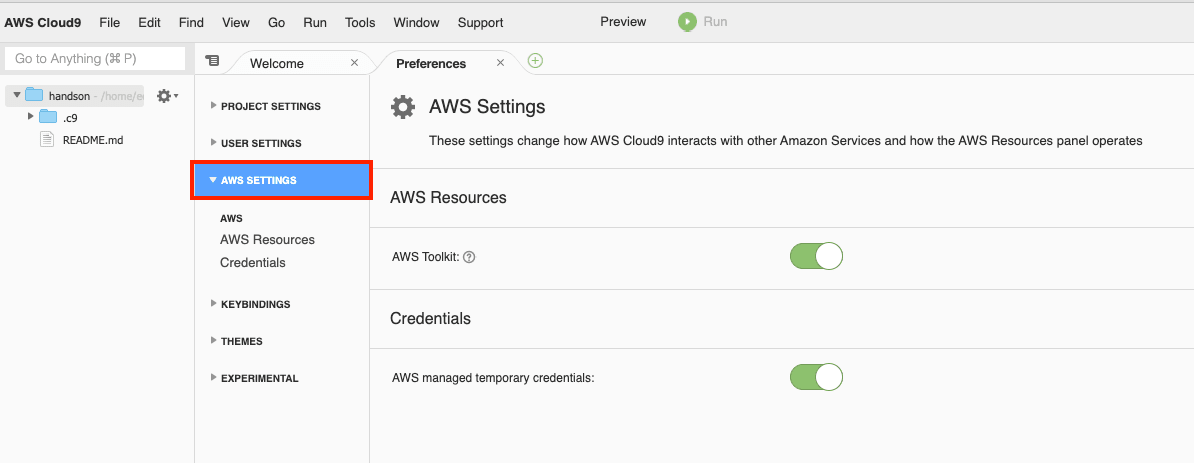Open the file tree gear settings icon

[165, 96]
